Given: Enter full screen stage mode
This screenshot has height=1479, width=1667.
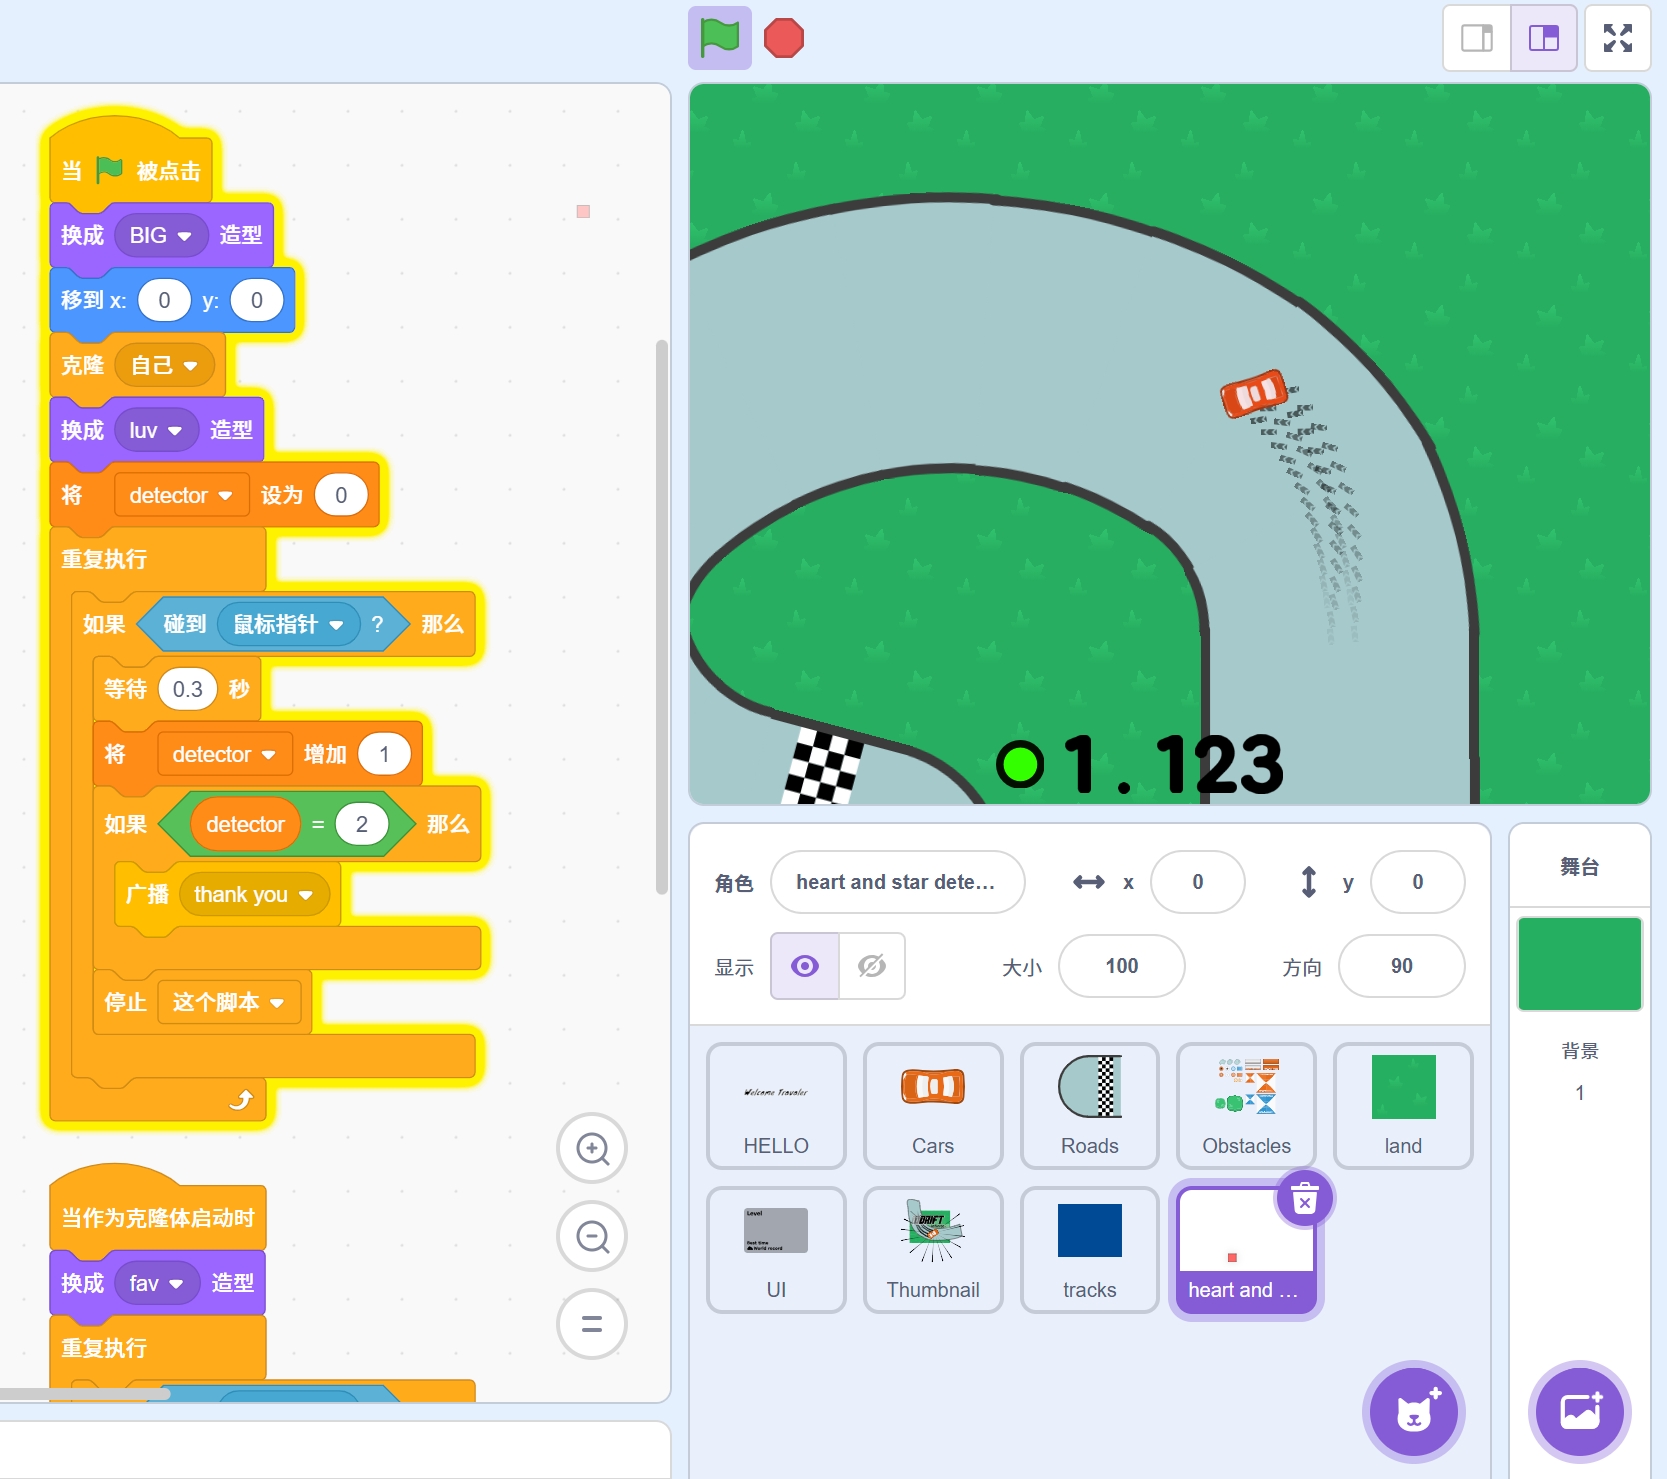Looking at the screenshot, I should pyautogui.click(x=1617, y=39).
